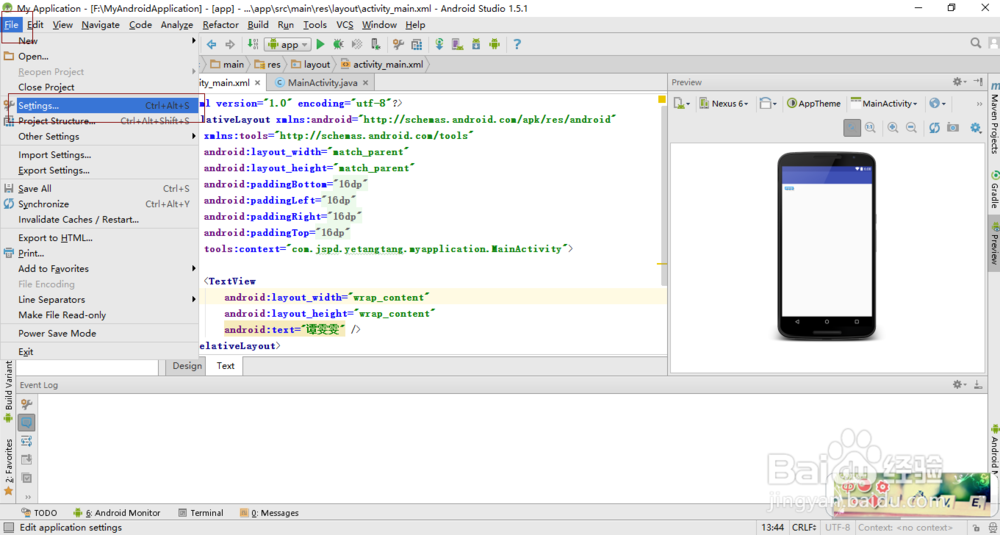Toggle tool windows button in status bar
Screen dimensions: 1000x535
pos(8,527)
